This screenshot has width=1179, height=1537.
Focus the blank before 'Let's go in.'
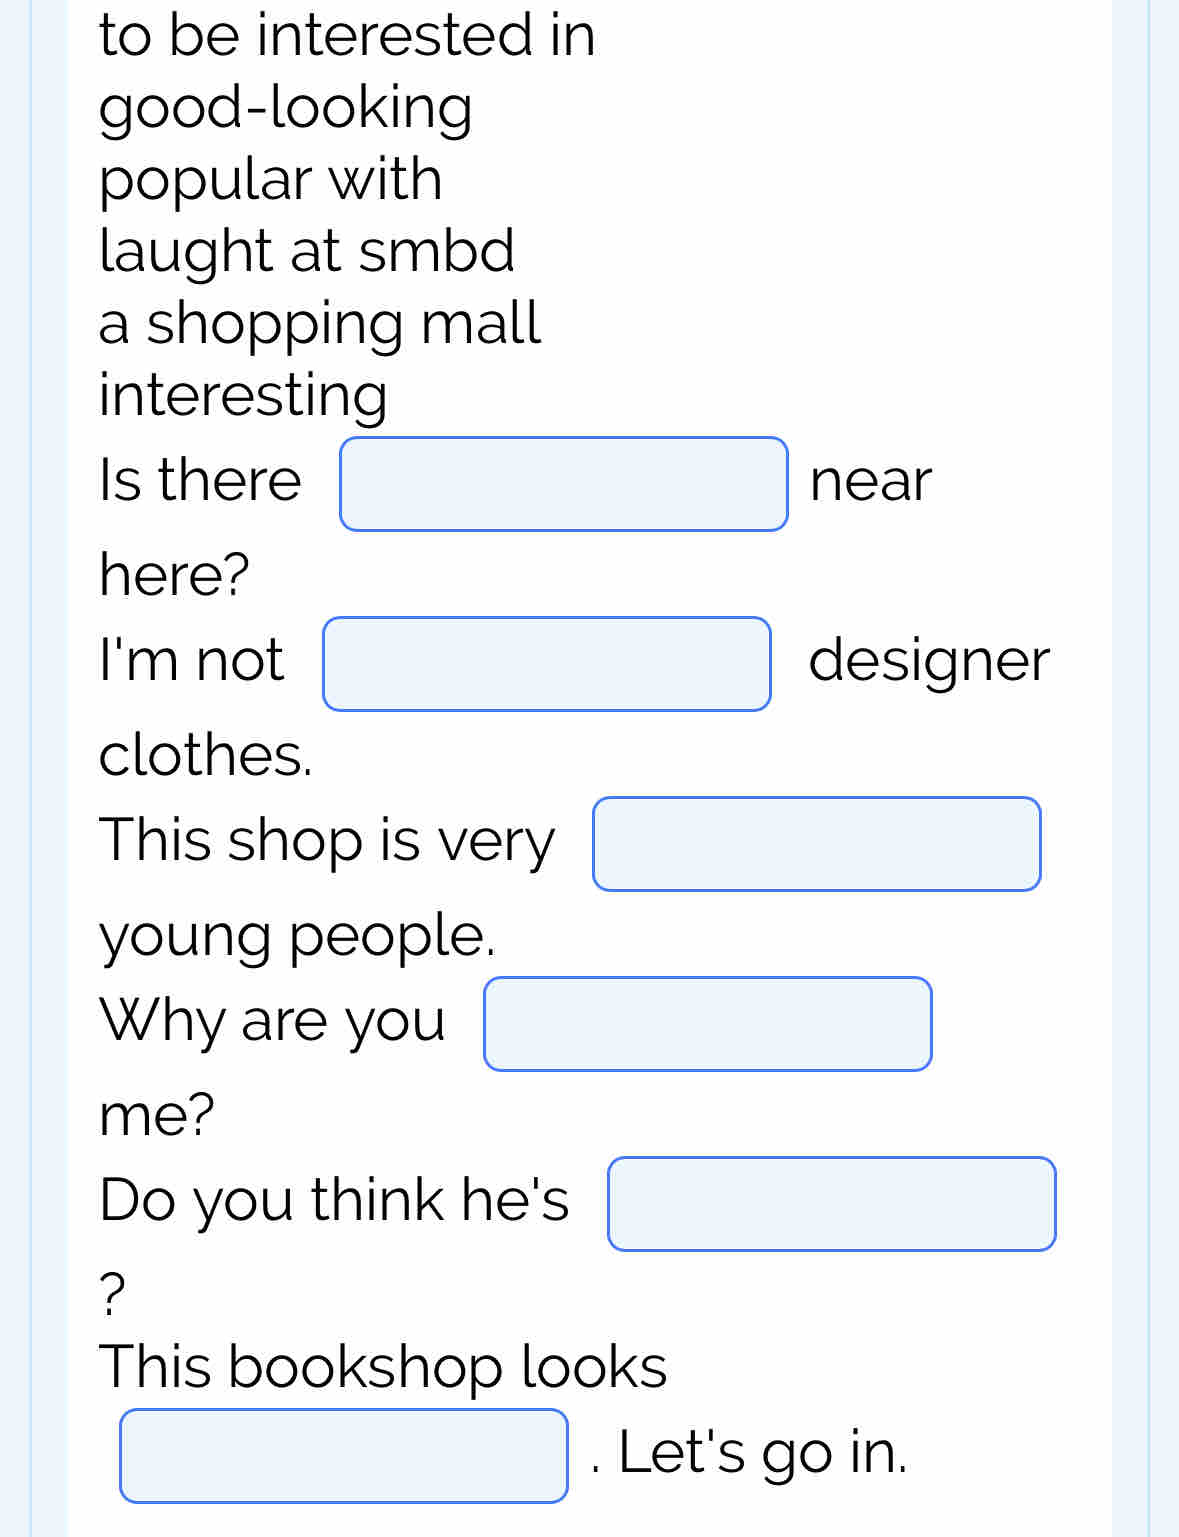[x=344, y=1456]
